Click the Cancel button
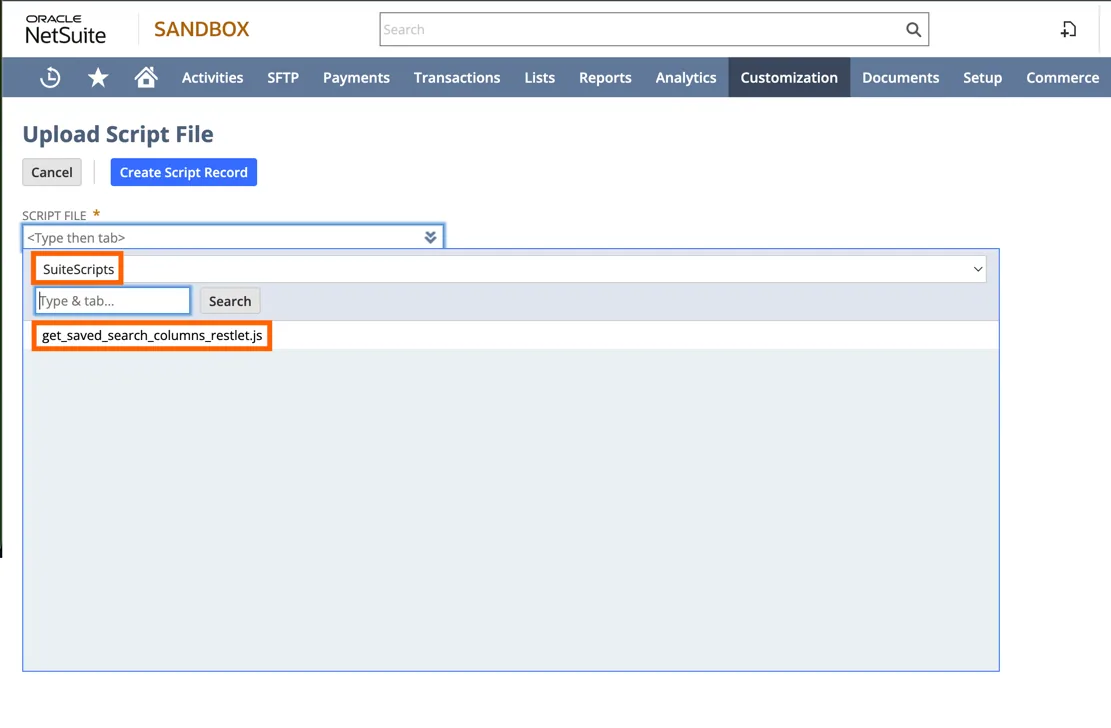Screen dimensions: 1111x728 [52, 172]
